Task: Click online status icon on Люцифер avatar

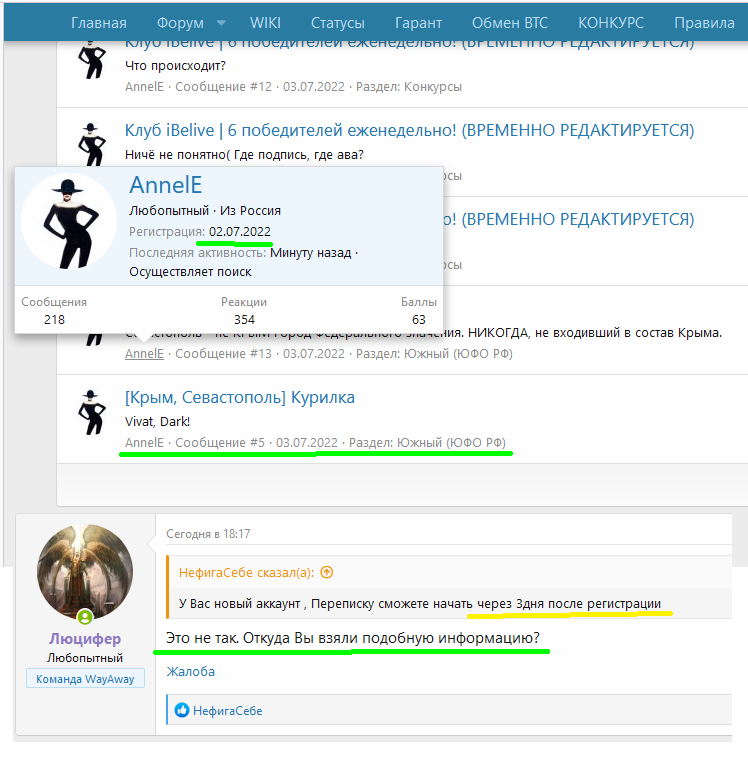Action: pyautogui.click(x=85, y=617)
